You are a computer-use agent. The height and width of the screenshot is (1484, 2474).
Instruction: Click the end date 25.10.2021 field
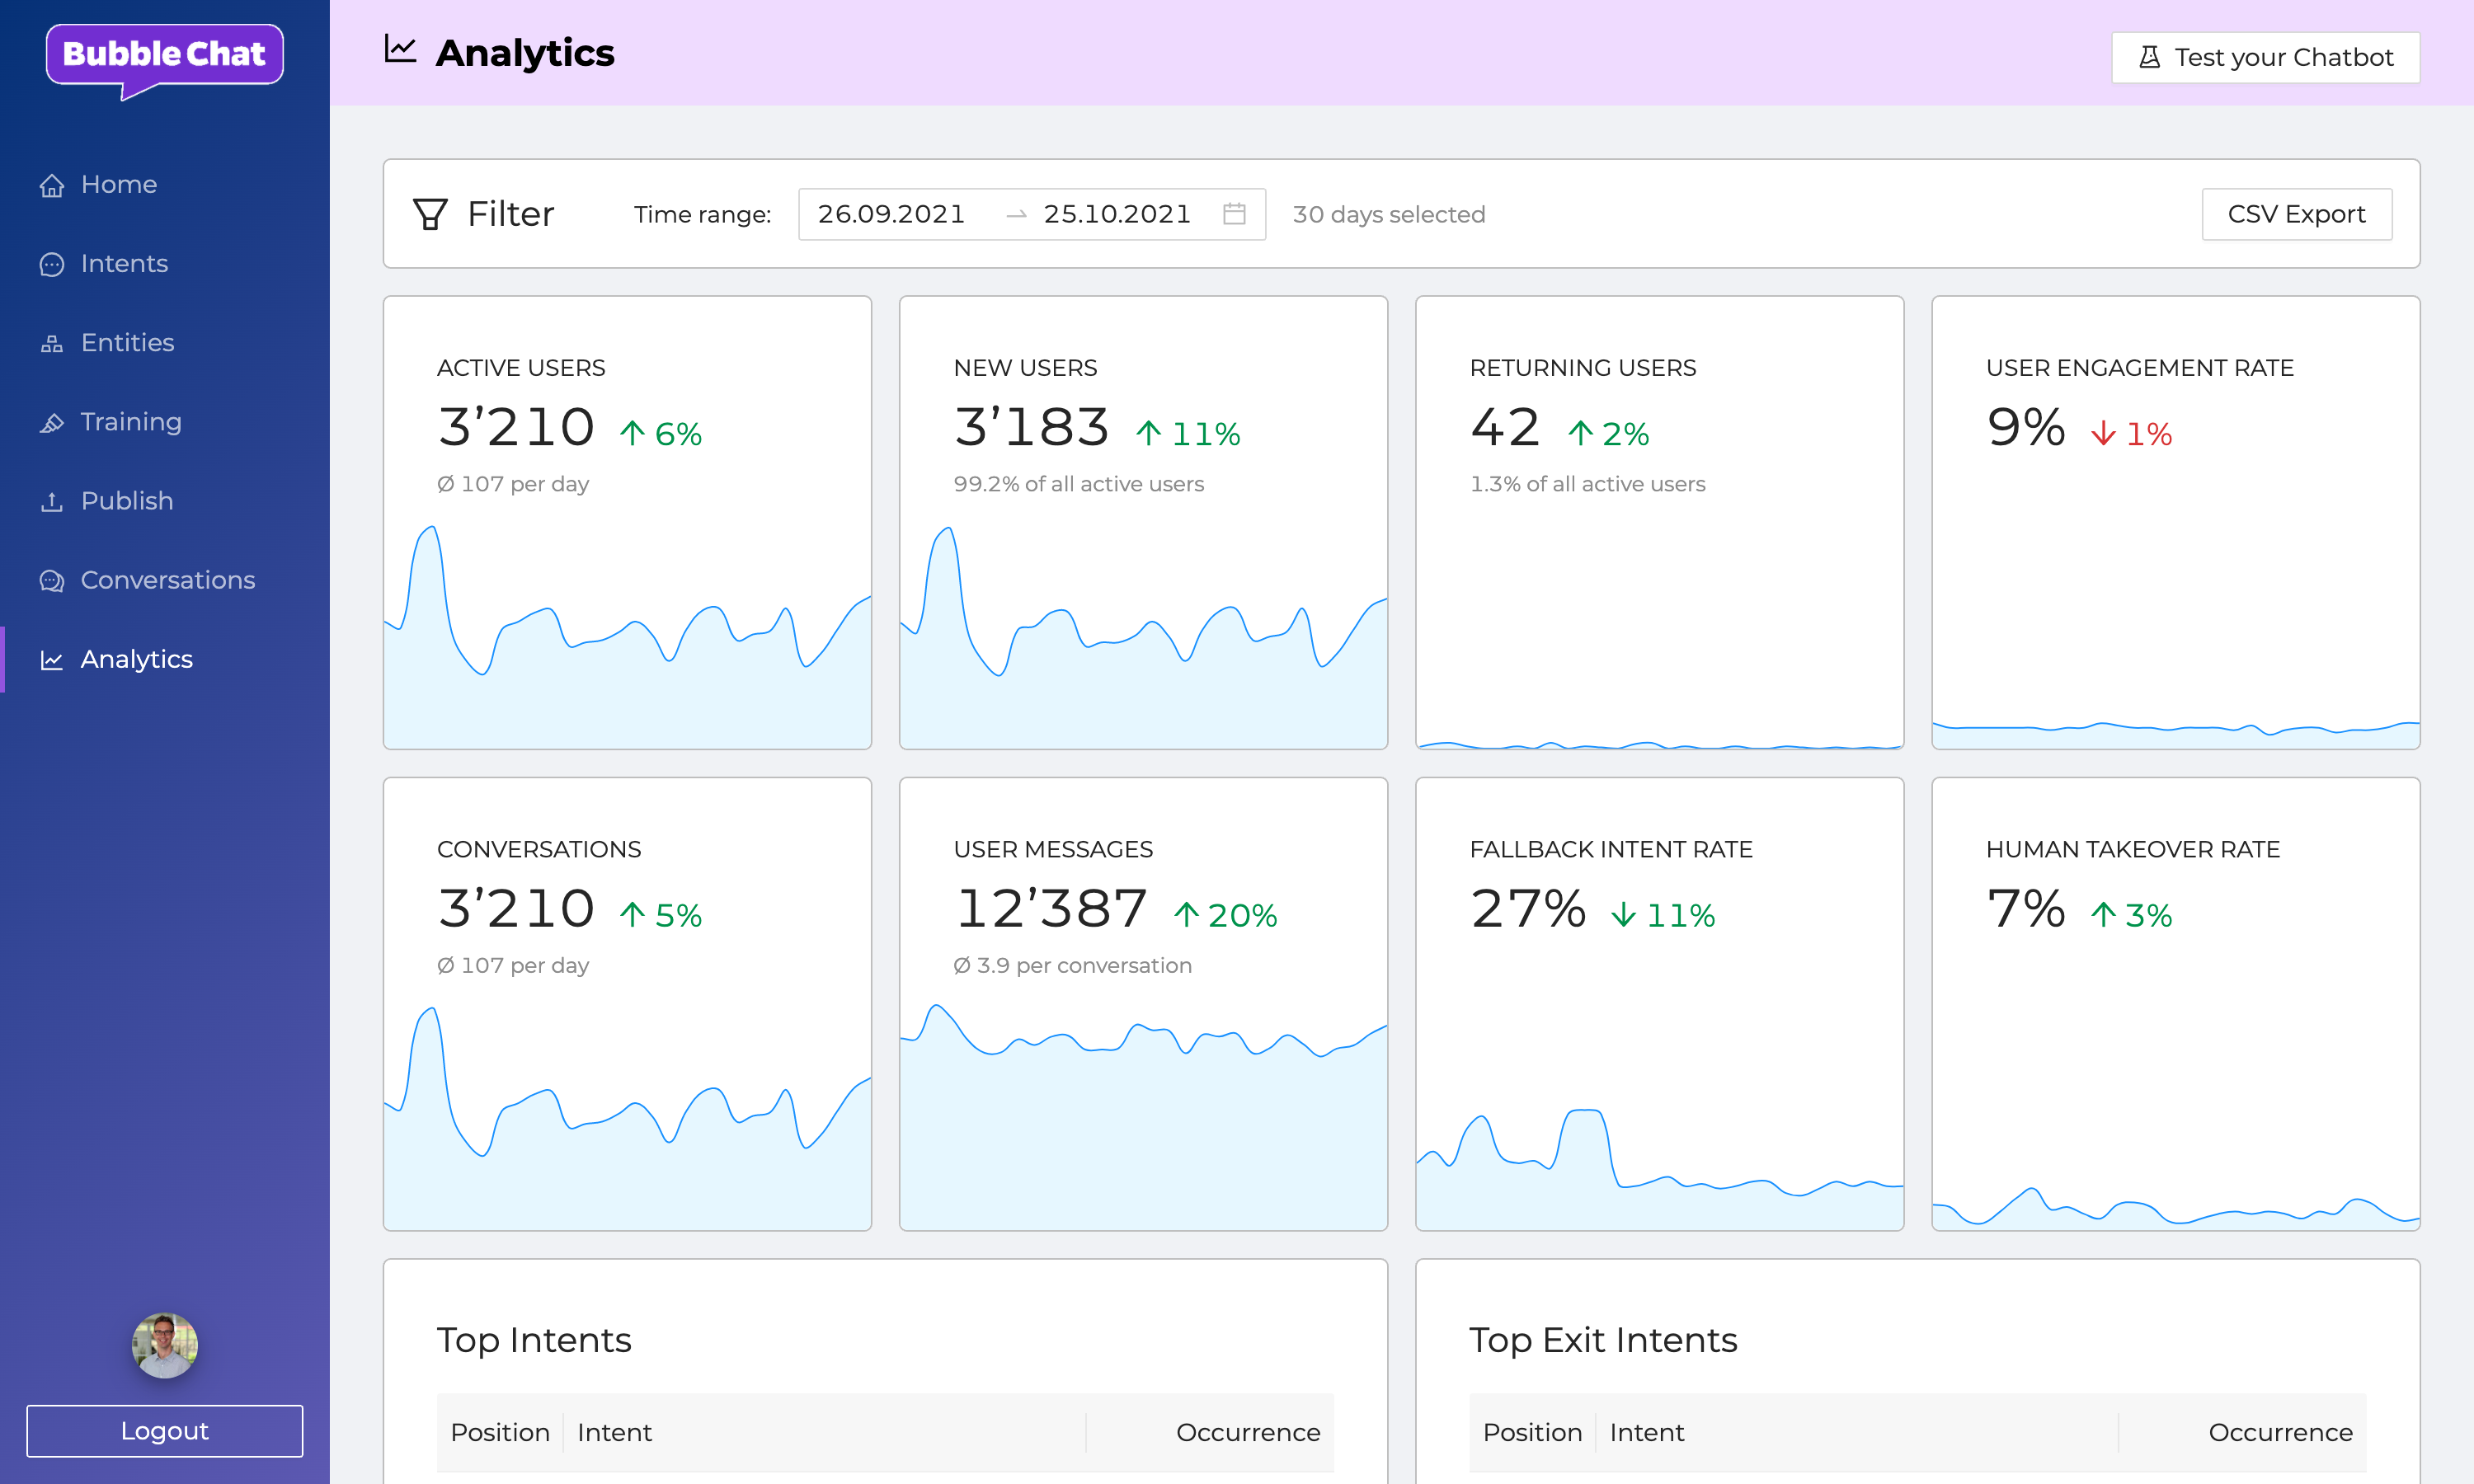coord(1117,214)
